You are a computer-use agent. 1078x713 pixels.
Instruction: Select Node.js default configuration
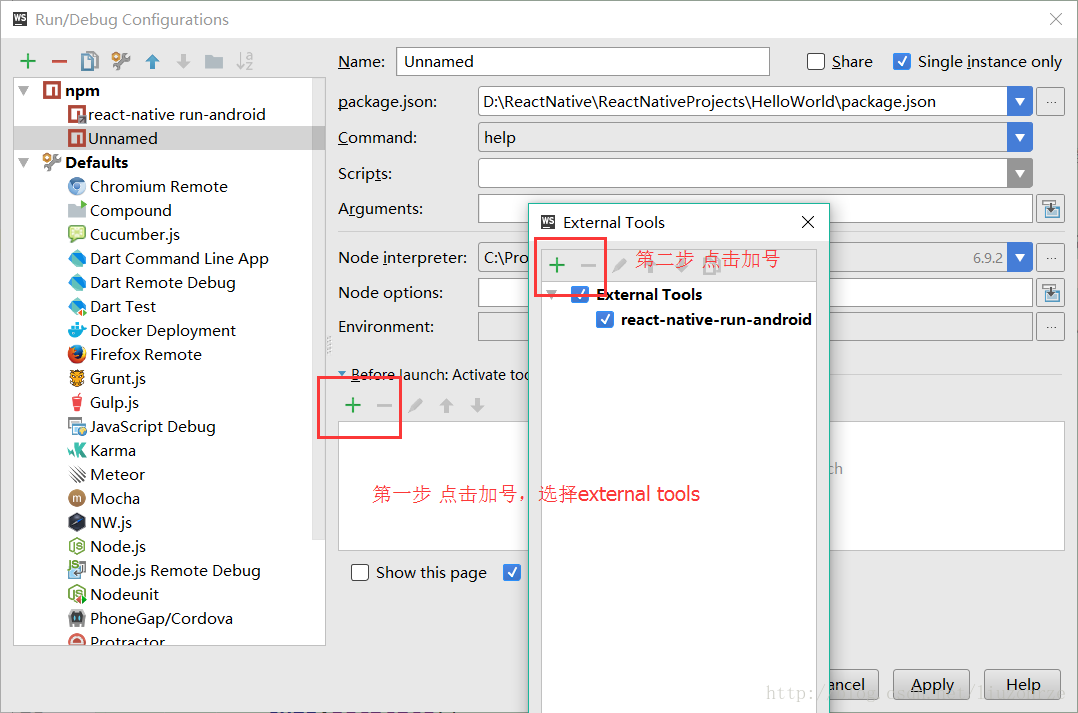107,547
